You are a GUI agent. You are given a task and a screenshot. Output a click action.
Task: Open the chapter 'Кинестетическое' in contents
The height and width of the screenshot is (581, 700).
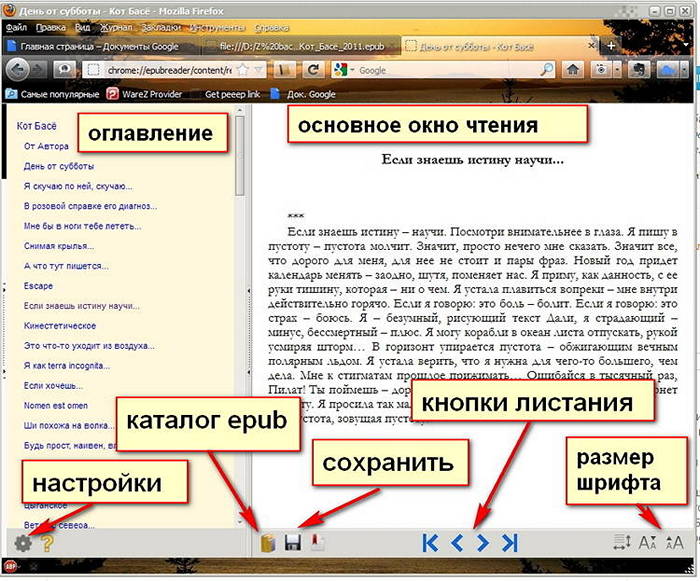[x=59, y=325]
